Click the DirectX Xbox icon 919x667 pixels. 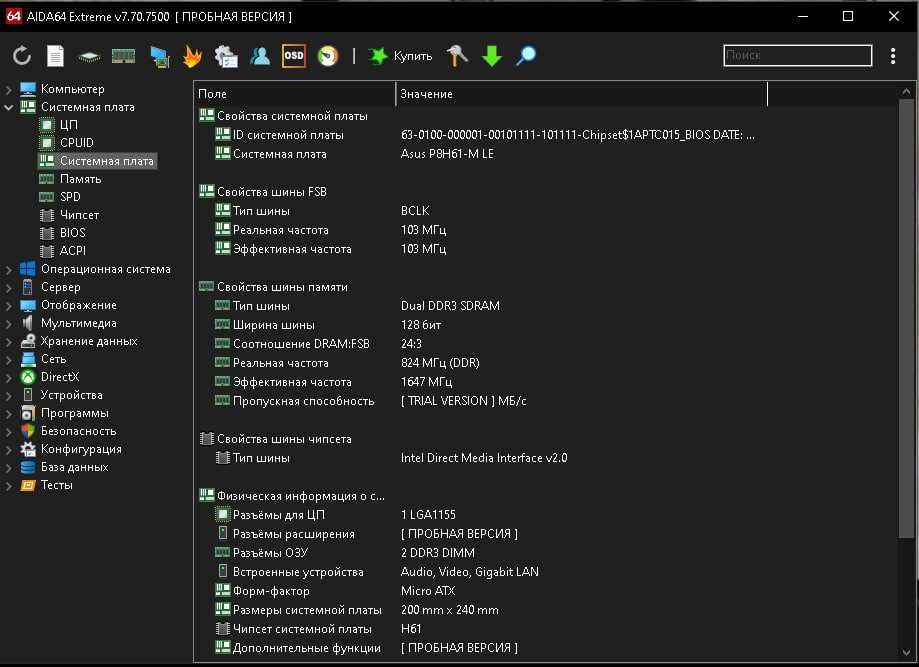[28, 377]
